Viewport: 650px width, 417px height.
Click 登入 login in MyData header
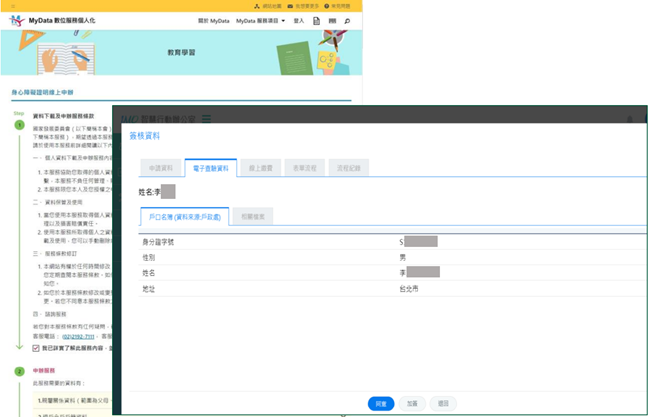tap(298, 21)
